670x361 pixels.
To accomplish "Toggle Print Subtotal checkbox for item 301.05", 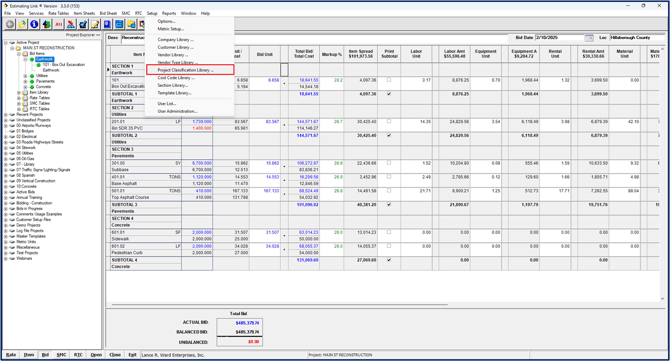I will pyautogui.click(x=389, y=163).
